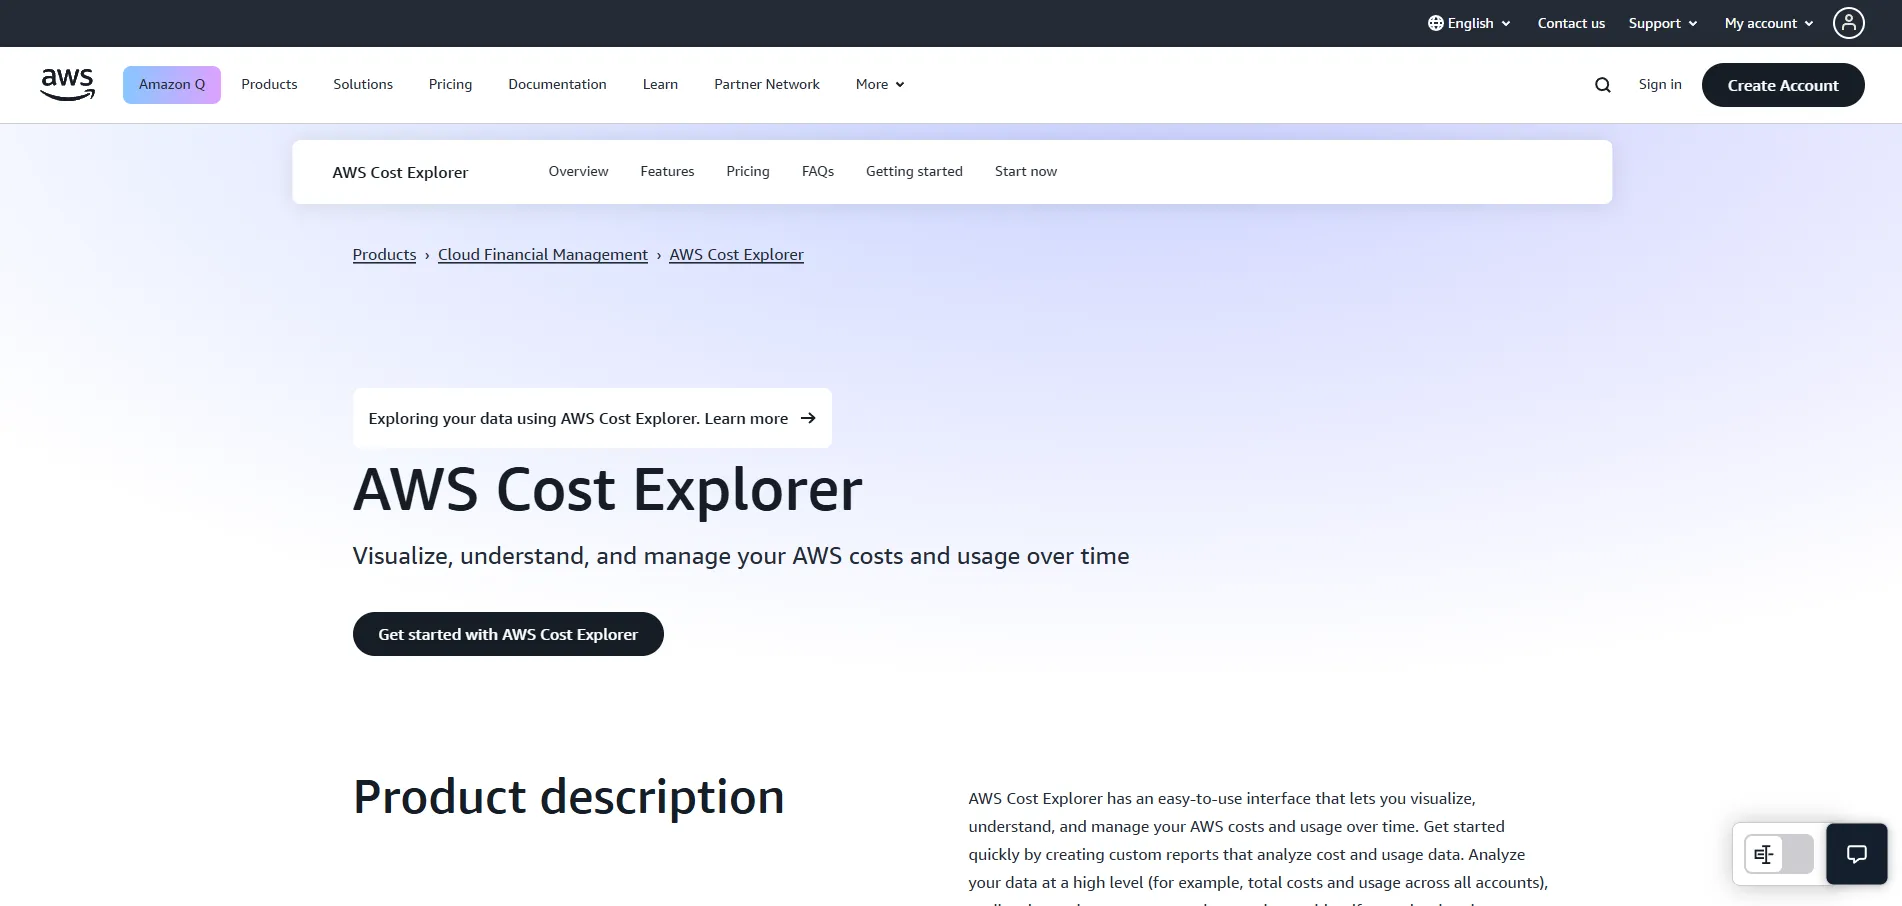The height and width of the screenshot is (906, 1902).
Task: Switch to Getting started tab
Action: pos(914,171)
